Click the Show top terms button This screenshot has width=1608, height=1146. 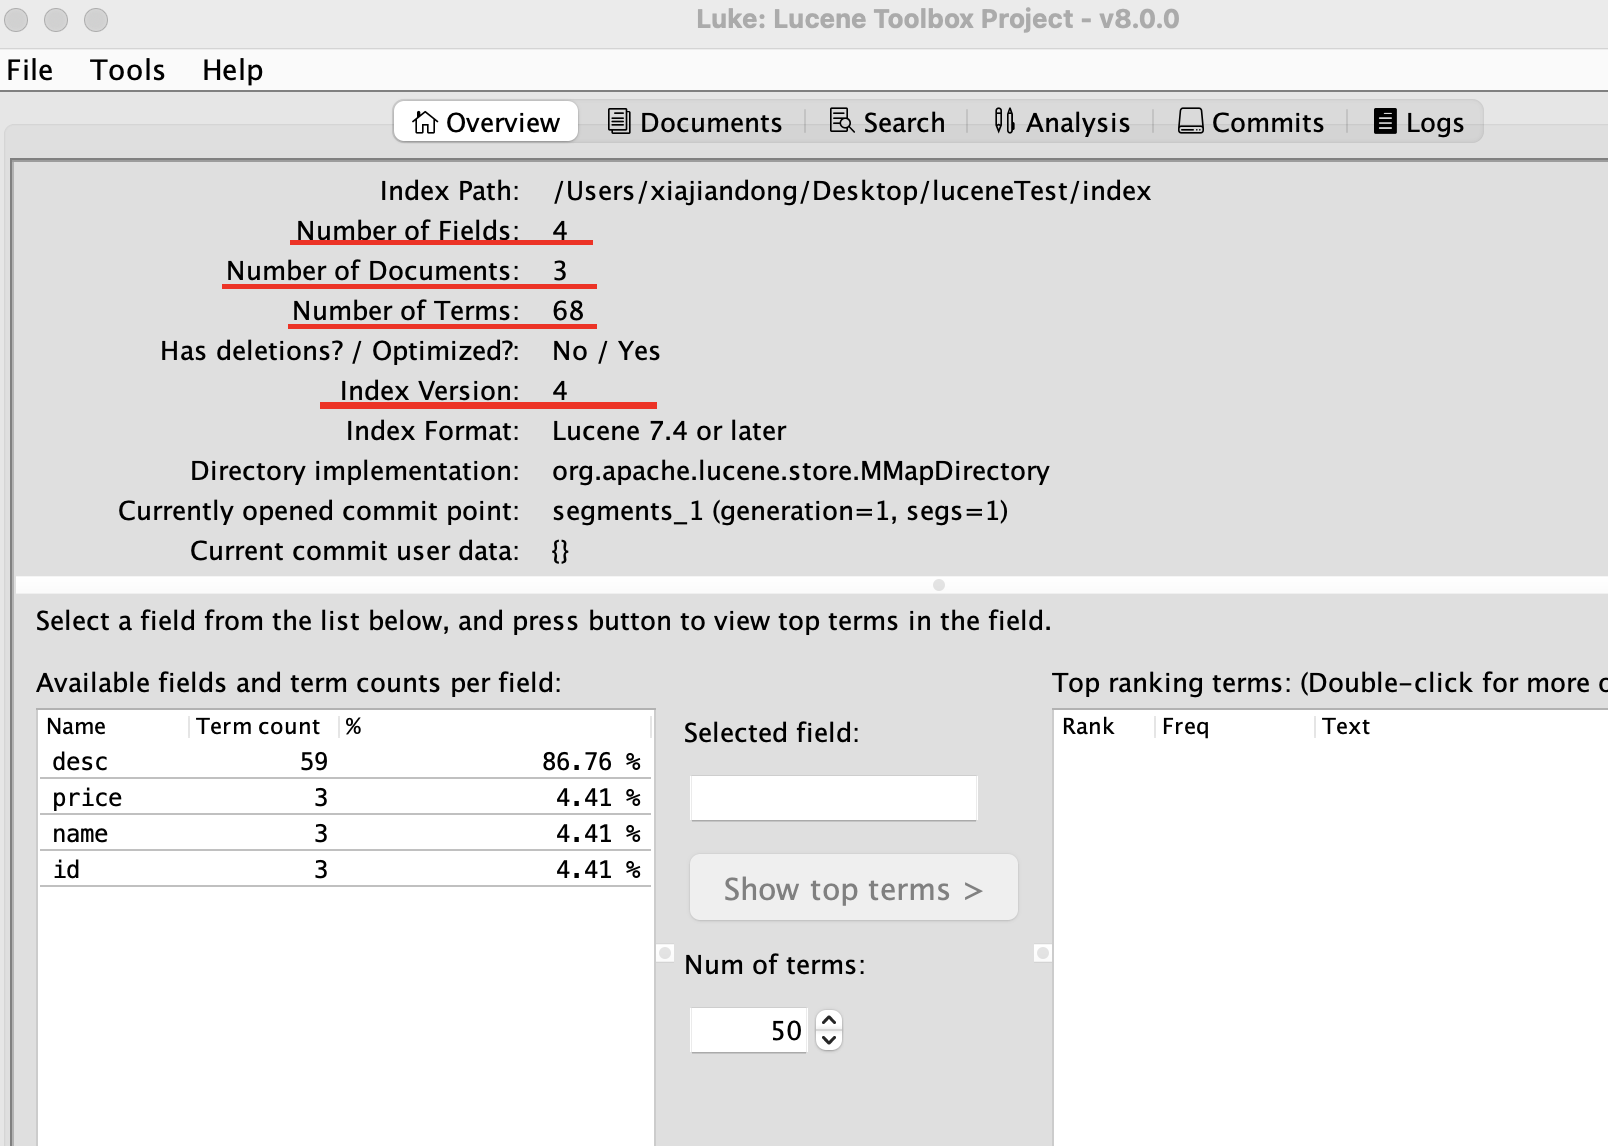[x=854, y=888]
